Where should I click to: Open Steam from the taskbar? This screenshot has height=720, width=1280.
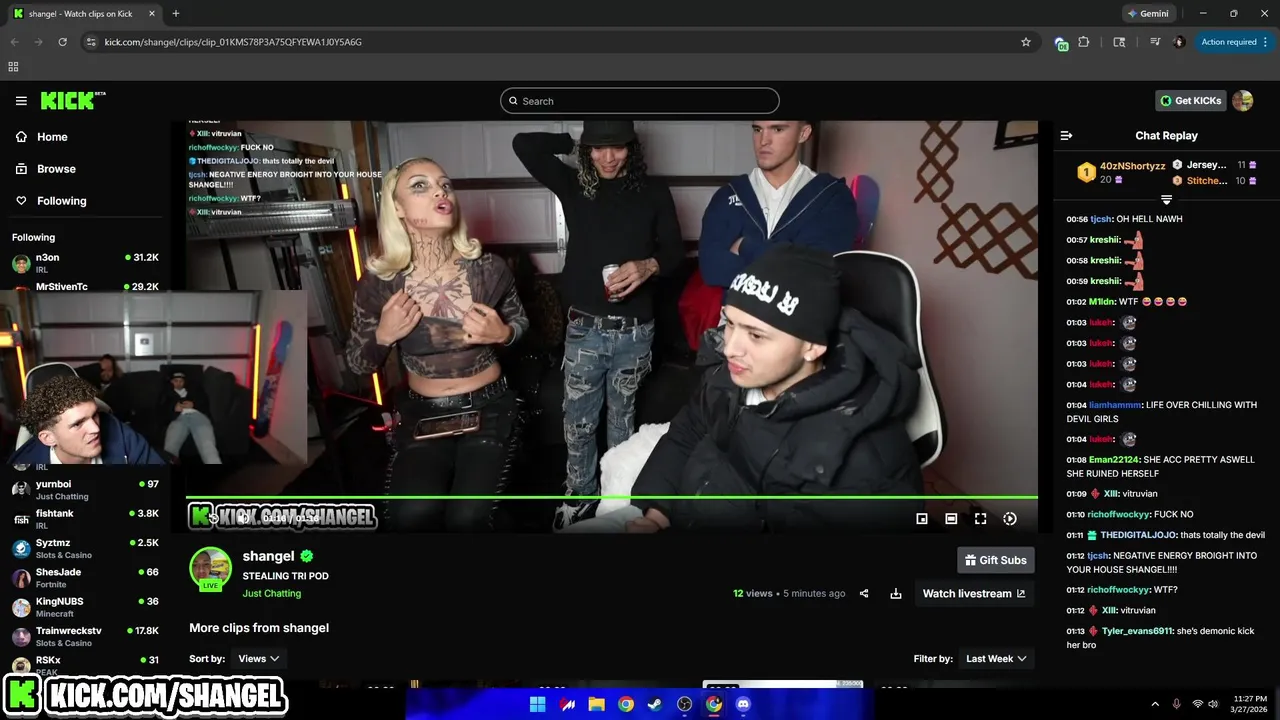pyautogui.click(x=655, y=704)
